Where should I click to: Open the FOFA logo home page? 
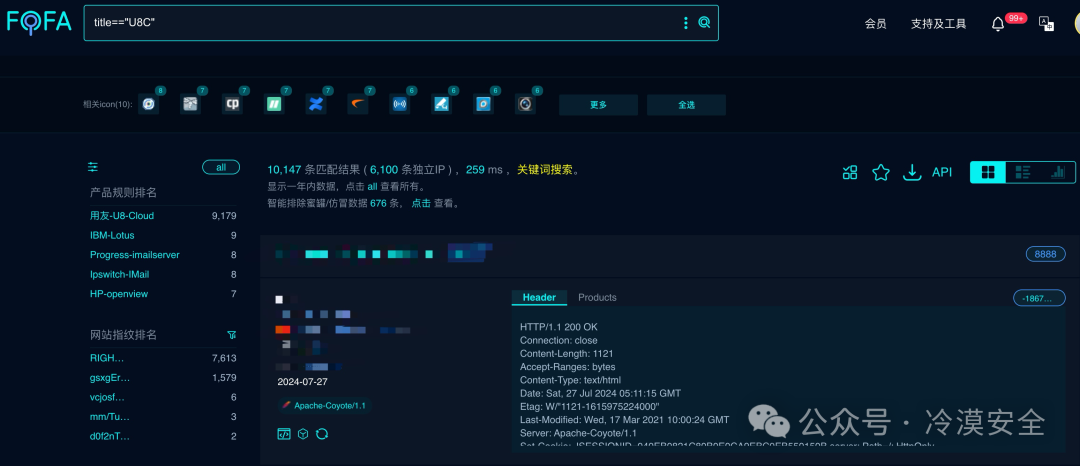(x=39, y=22)
